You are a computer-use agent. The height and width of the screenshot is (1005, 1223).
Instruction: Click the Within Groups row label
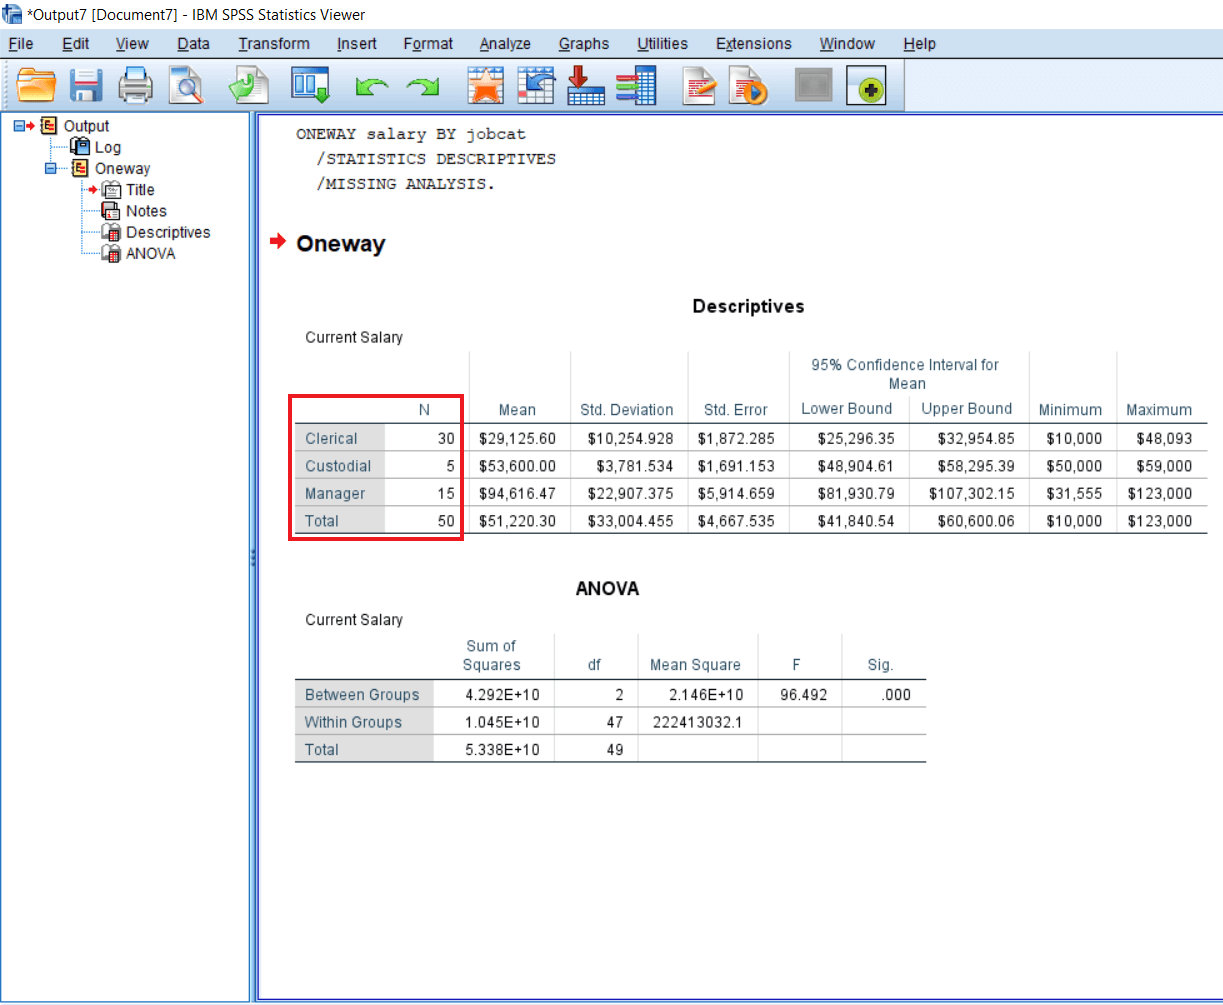[x=353, y=722]
